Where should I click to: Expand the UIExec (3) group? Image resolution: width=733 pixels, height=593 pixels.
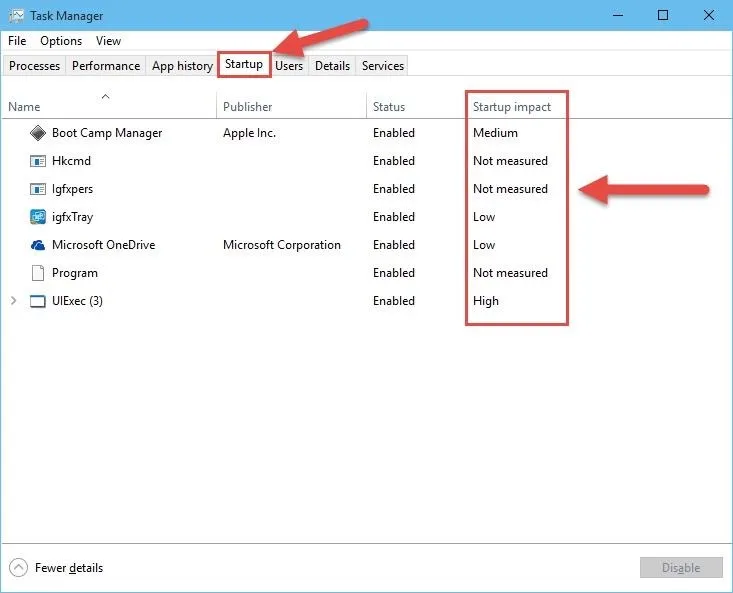point(14,300)
